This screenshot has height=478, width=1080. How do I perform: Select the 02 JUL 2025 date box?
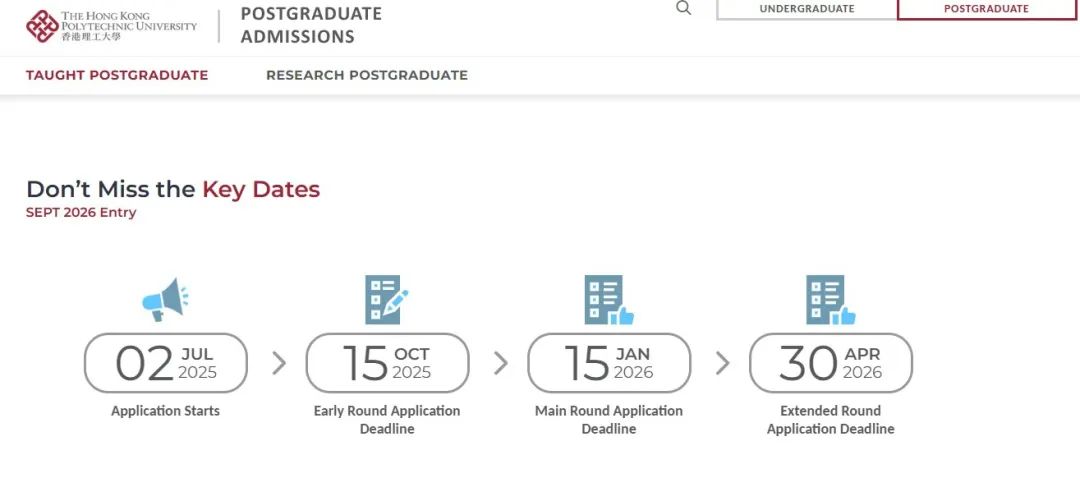tap(165, 363)
